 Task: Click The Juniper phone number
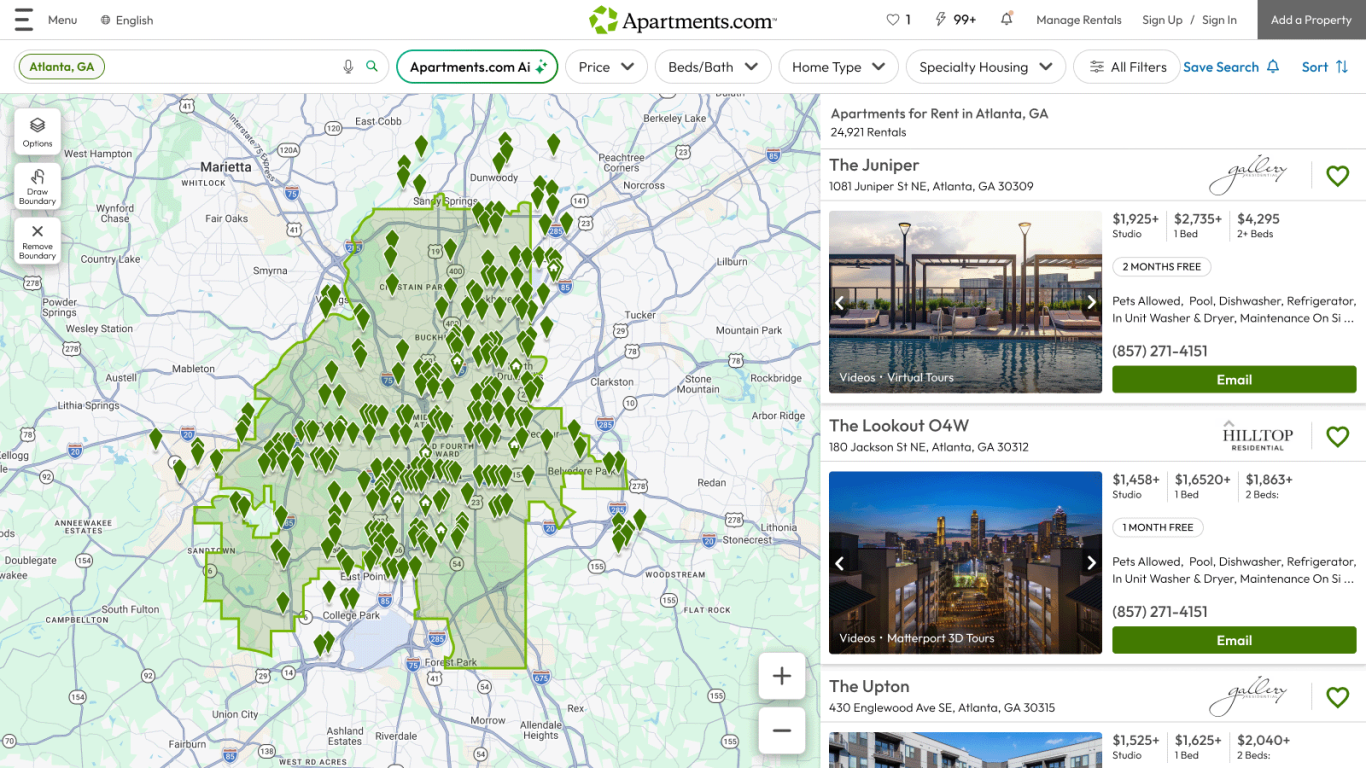point(1160,351)
